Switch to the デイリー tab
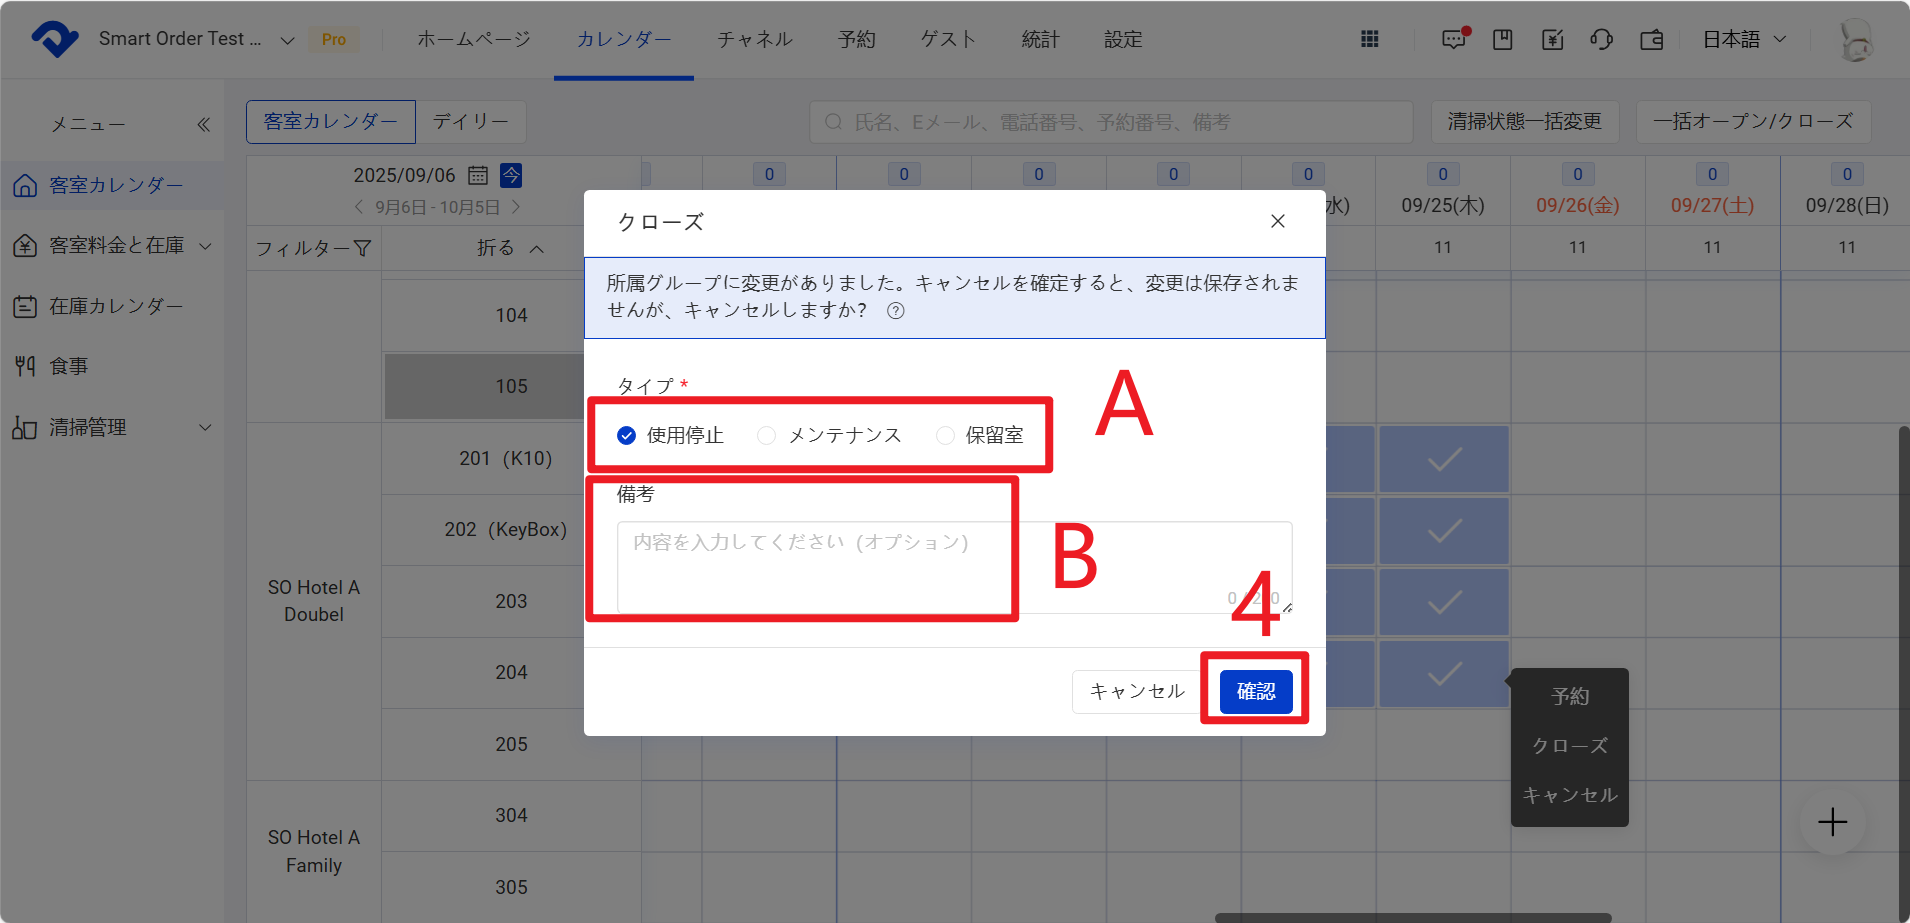This screenshot has width=1910, height=923. [470, 122]
